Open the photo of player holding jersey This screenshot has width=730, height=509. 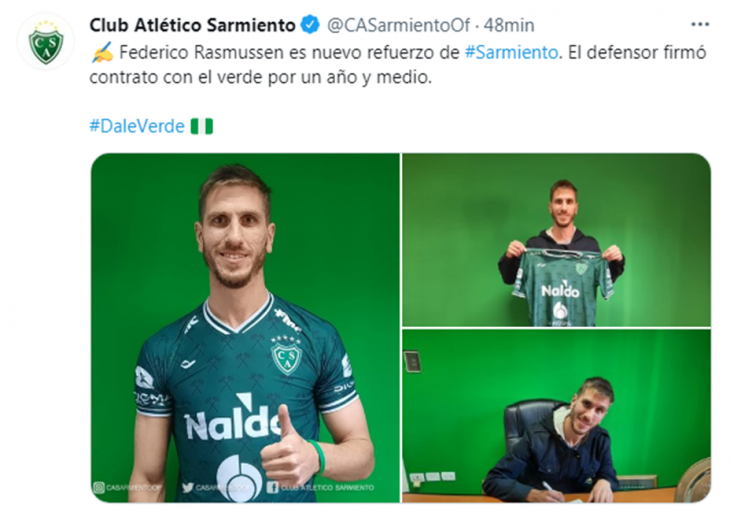point(556,240)
